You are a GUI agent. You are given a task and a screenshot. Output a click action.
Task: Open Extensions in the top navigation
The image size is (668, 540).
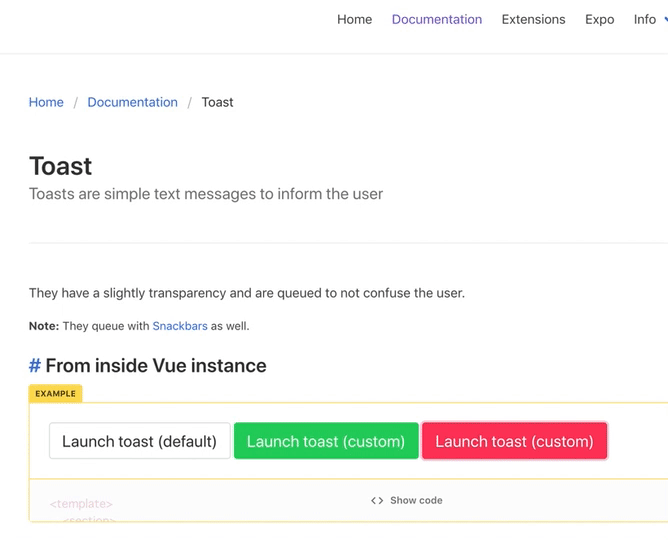point(533,19)
